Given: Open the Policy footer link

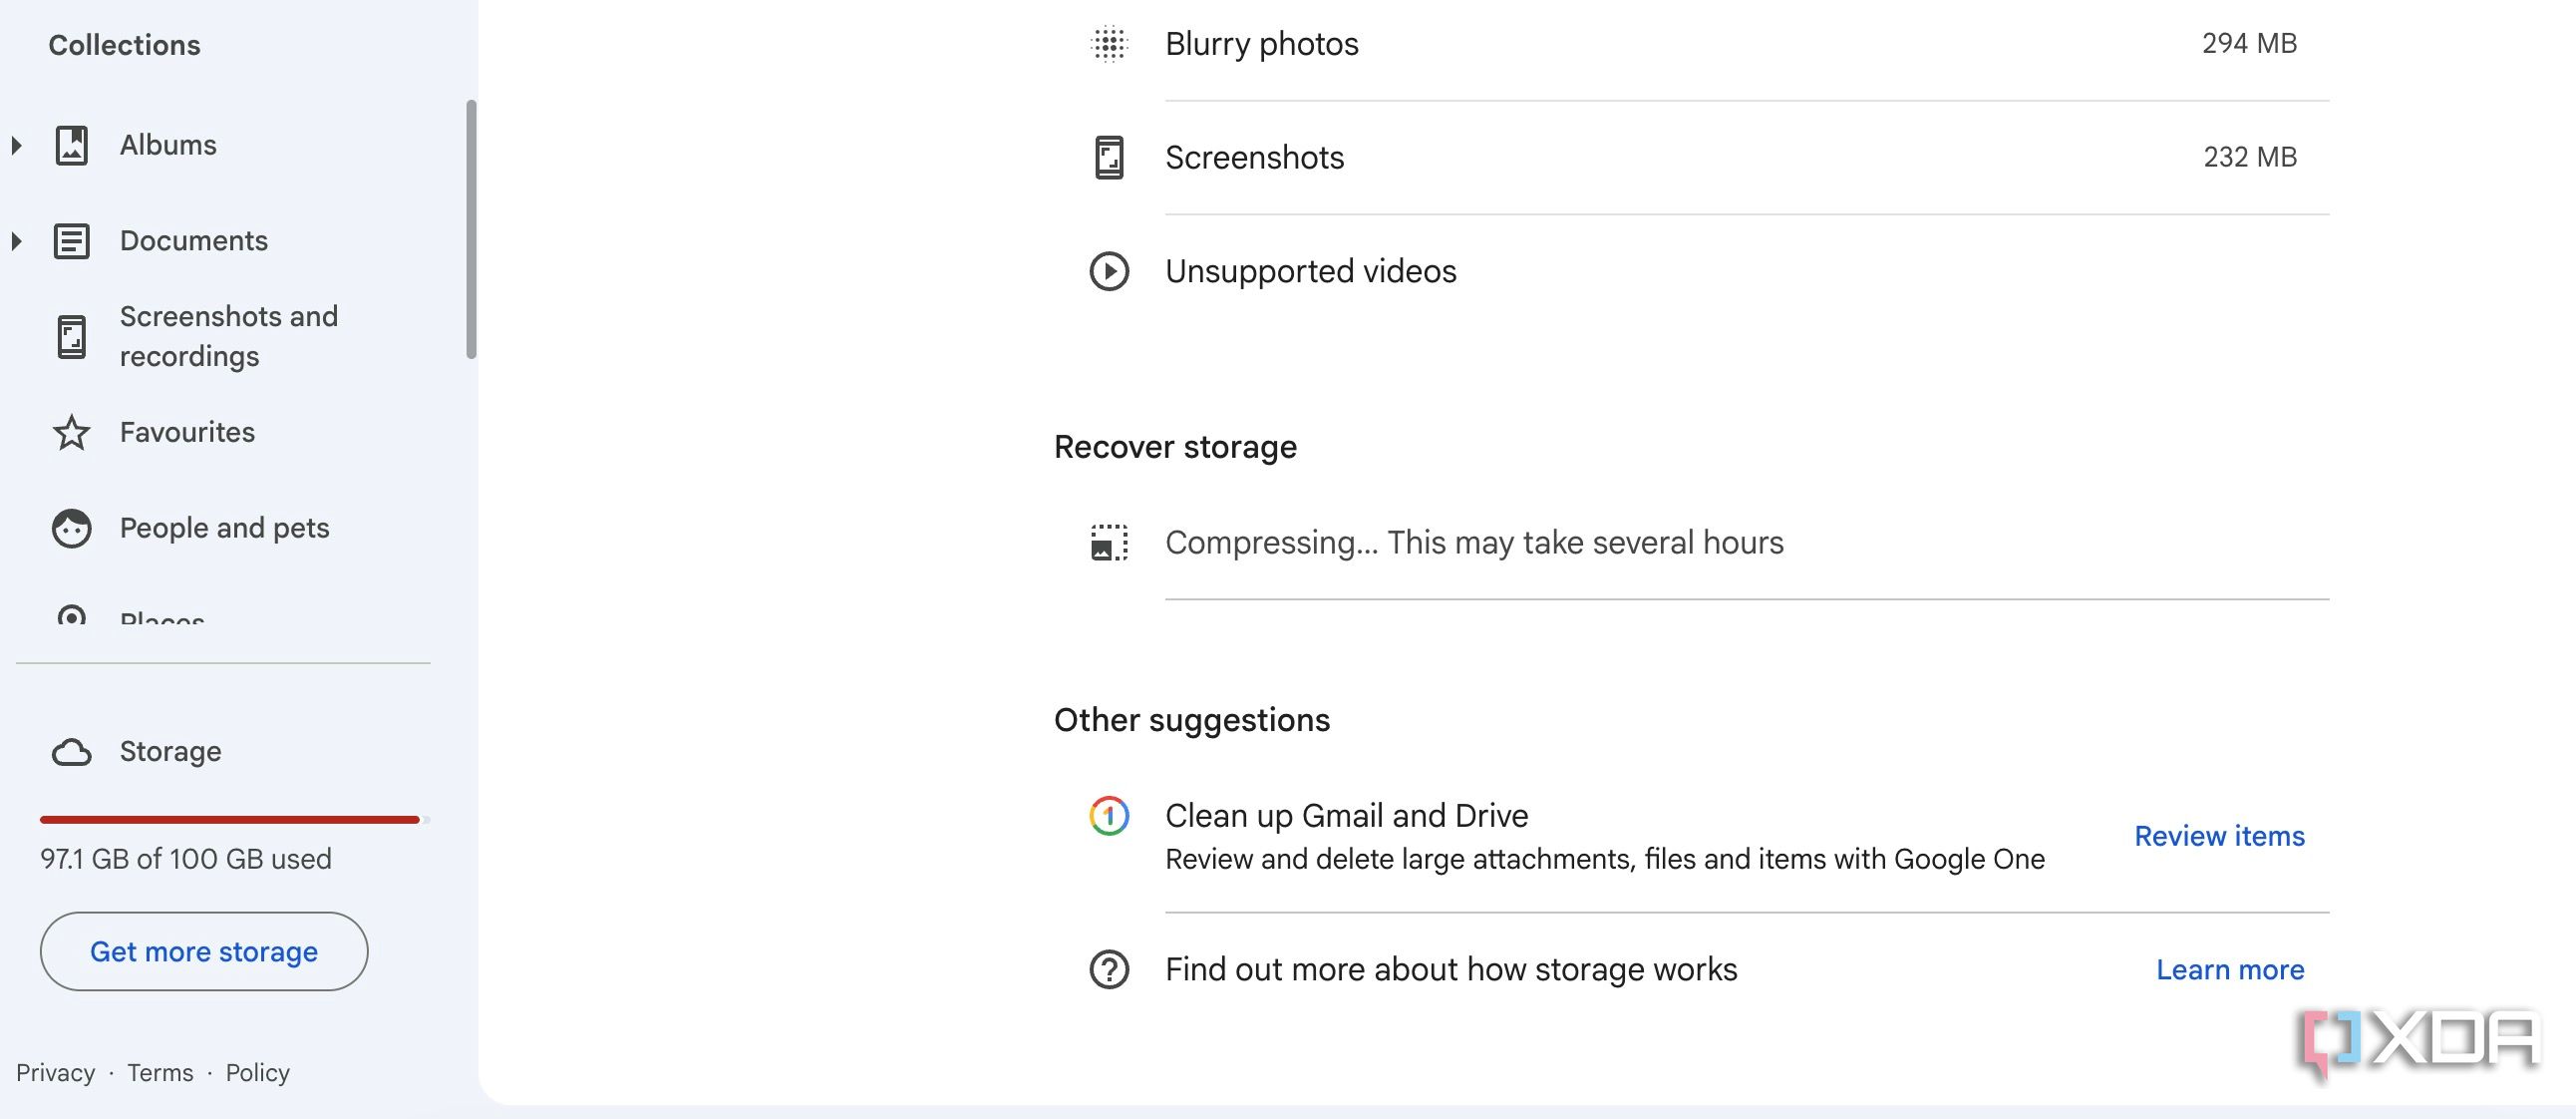Looking at the screenshot, I should click(257, 1073).
